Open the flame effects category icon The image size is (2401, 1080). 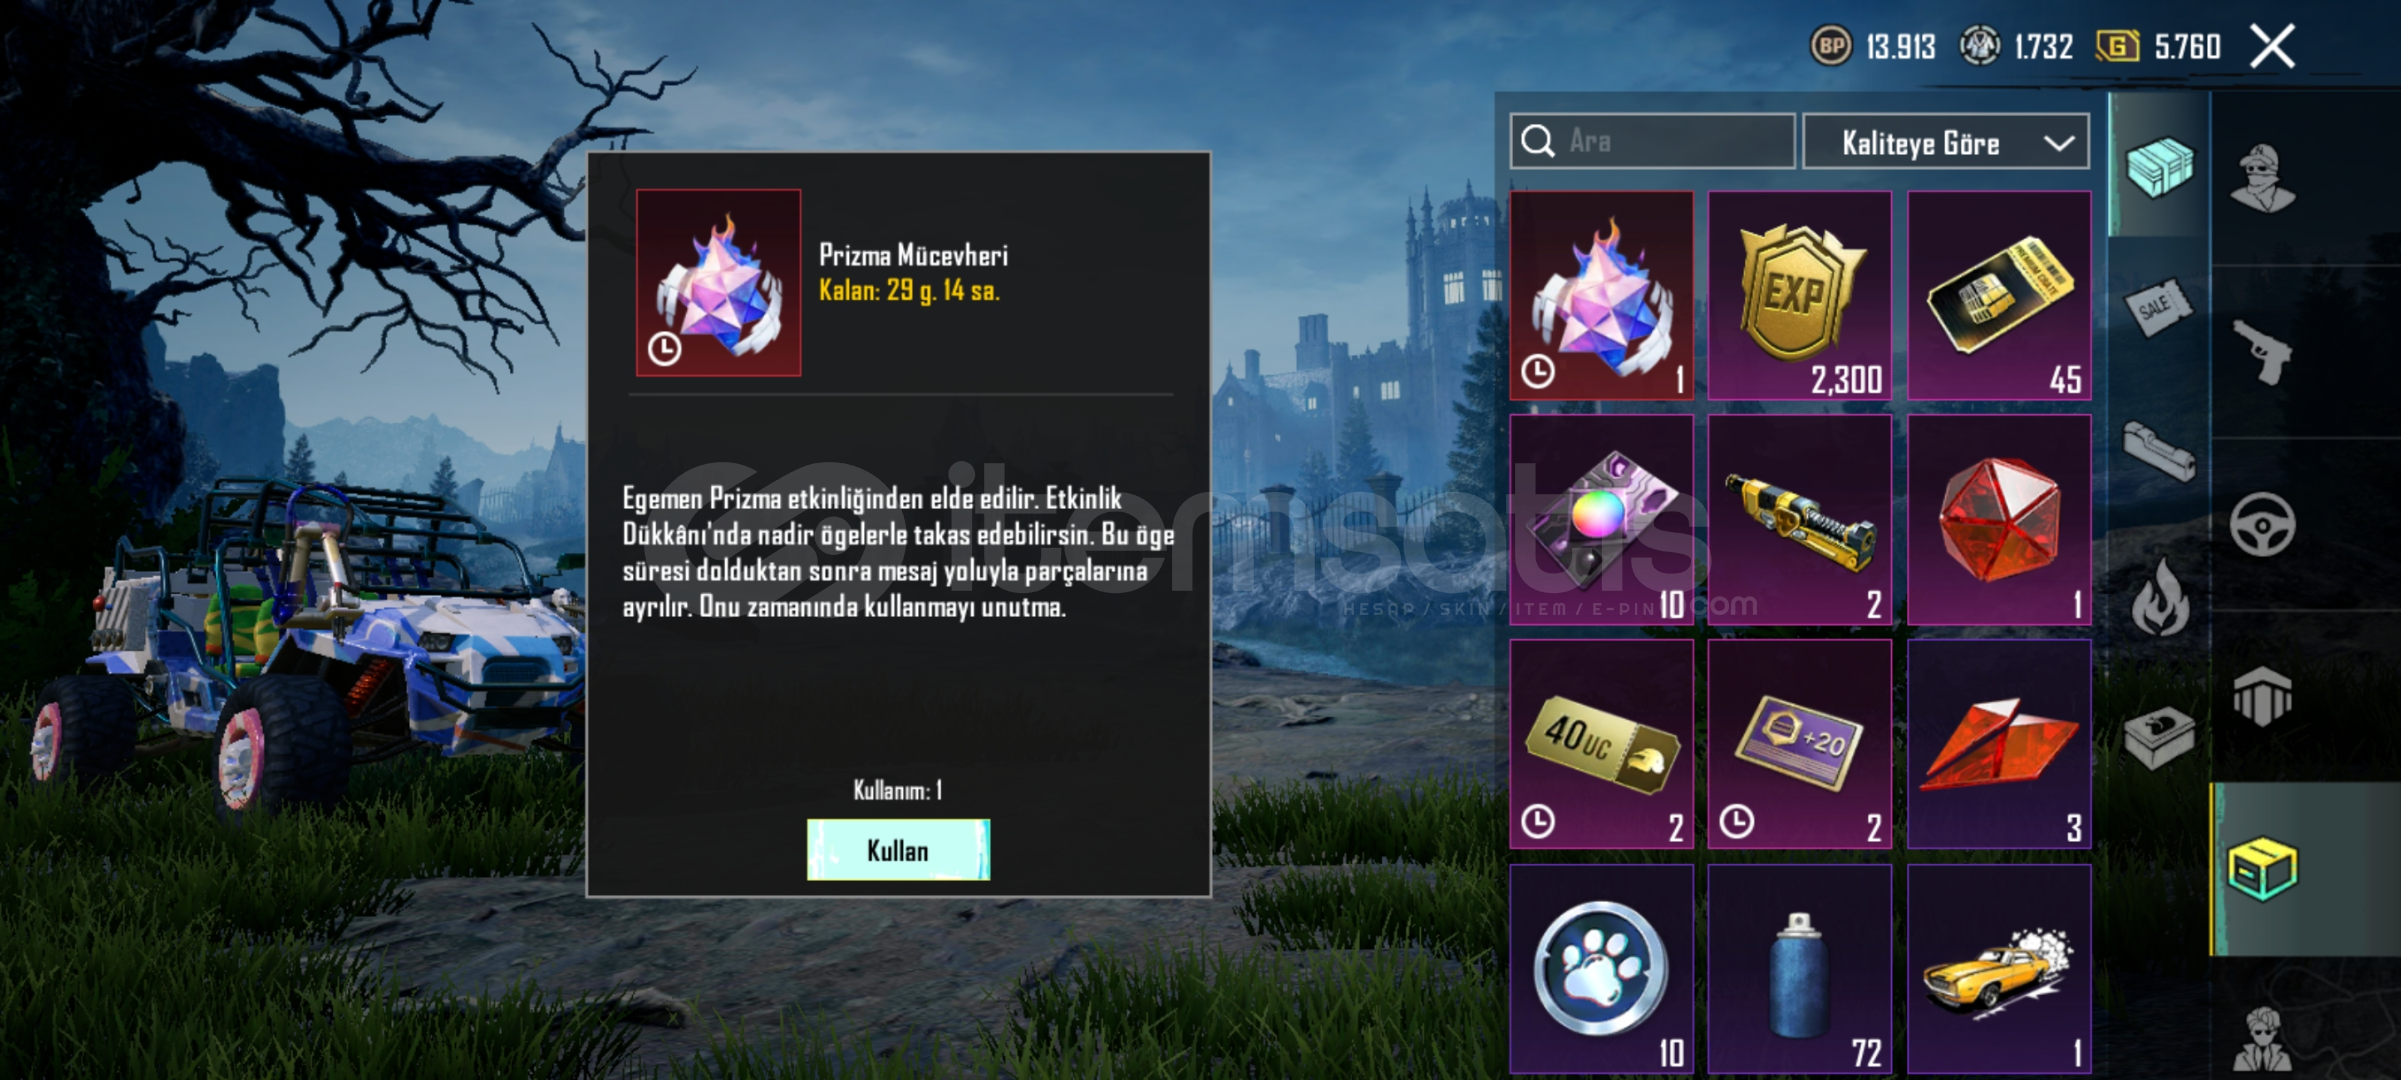coord(2159,597)
